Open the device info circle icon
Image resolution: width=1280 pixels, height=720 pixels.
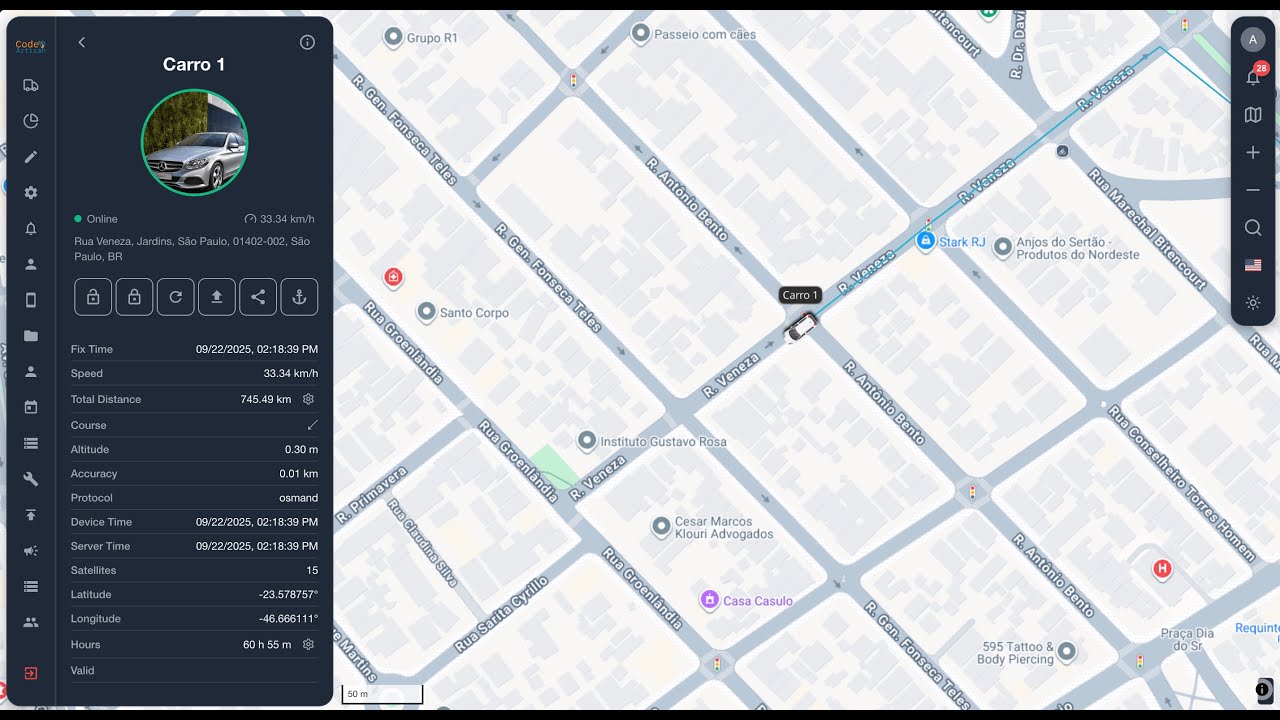point(307,42)
